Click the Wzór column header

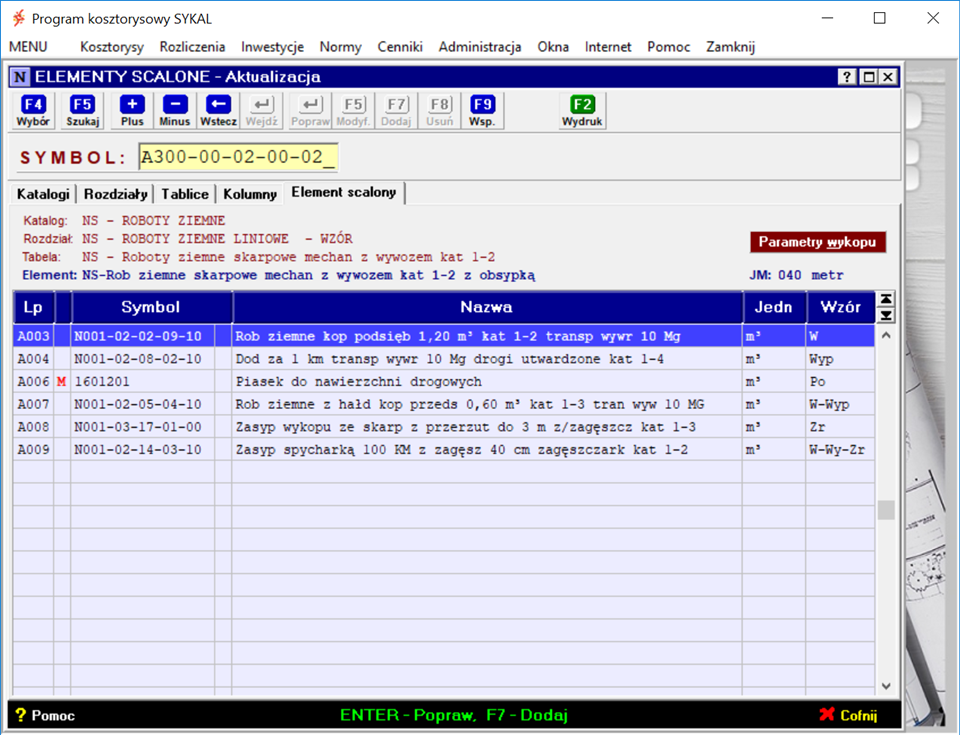tap(841, 307)
